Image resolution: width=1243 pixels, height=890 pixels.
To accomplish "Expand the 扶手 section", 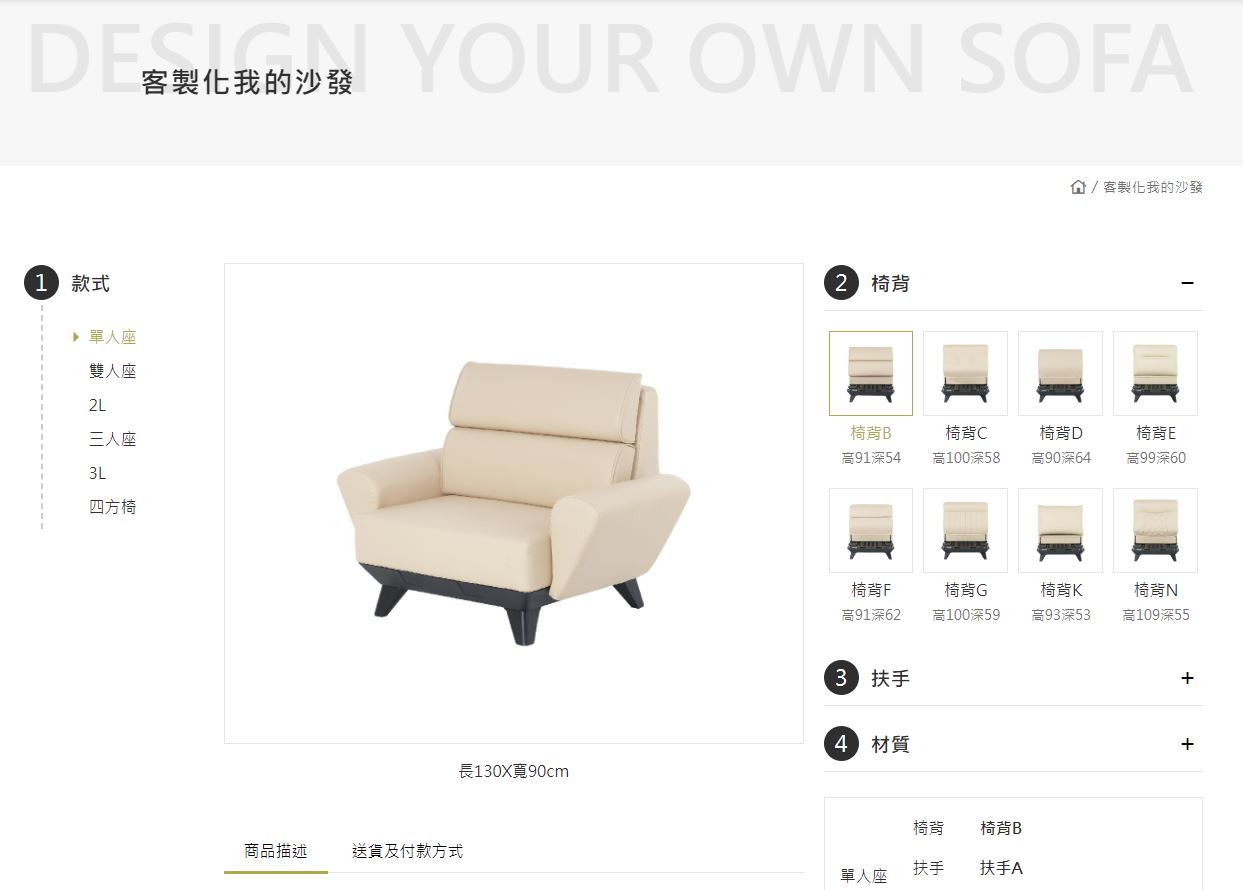I will tap(1187, 678).
